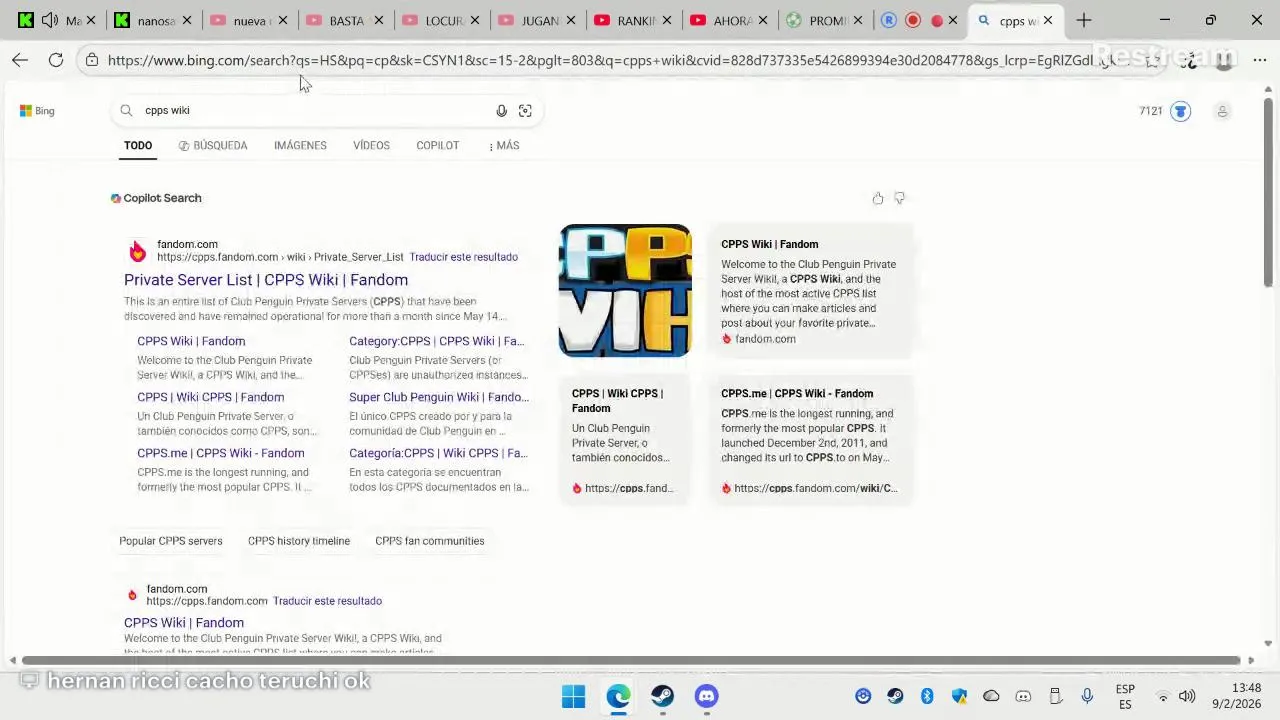Open second result CPPS Wiki | Fandom title
The image size is (1280, 720).
pyautogui.click(x=184, y=623)
